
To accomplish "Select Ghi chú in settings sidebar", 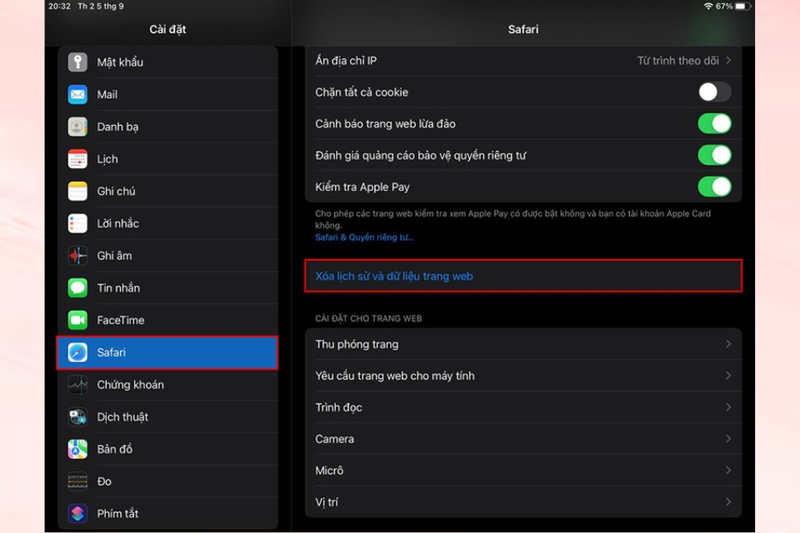I will [168, 191].
